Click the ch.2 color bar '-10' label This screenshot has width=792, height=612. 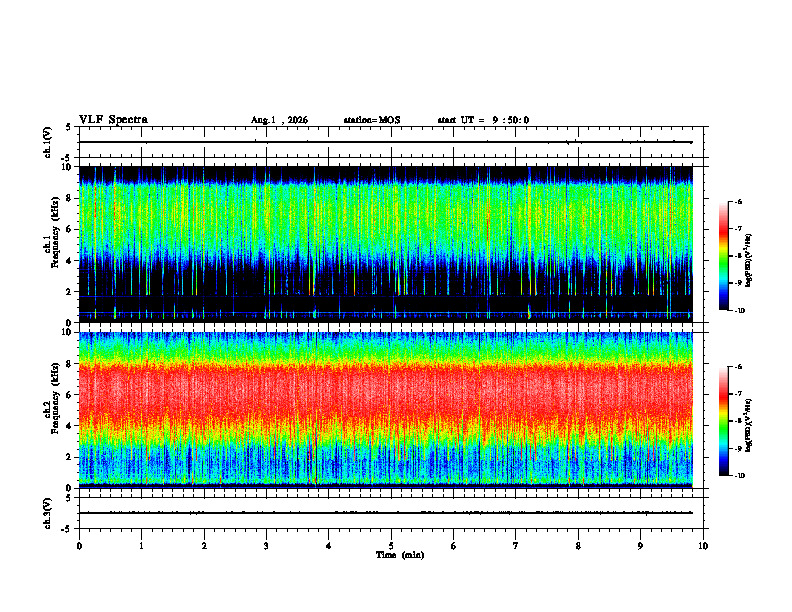[740, 476]
